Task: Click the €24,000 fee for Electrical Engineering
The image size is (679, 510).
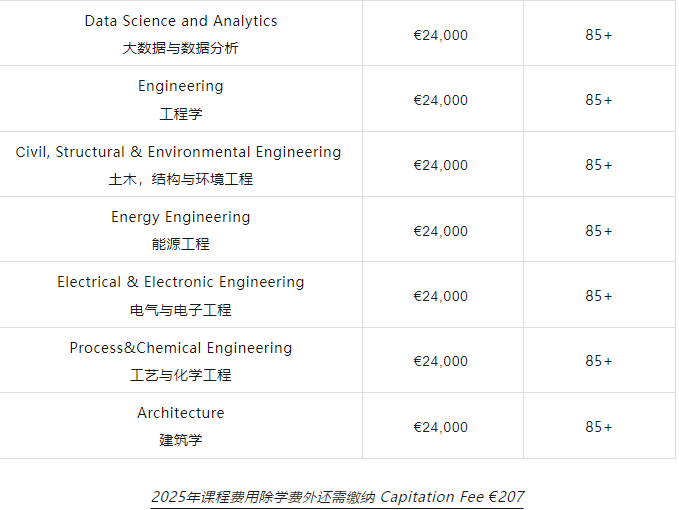Action: (x=440, y=296)
